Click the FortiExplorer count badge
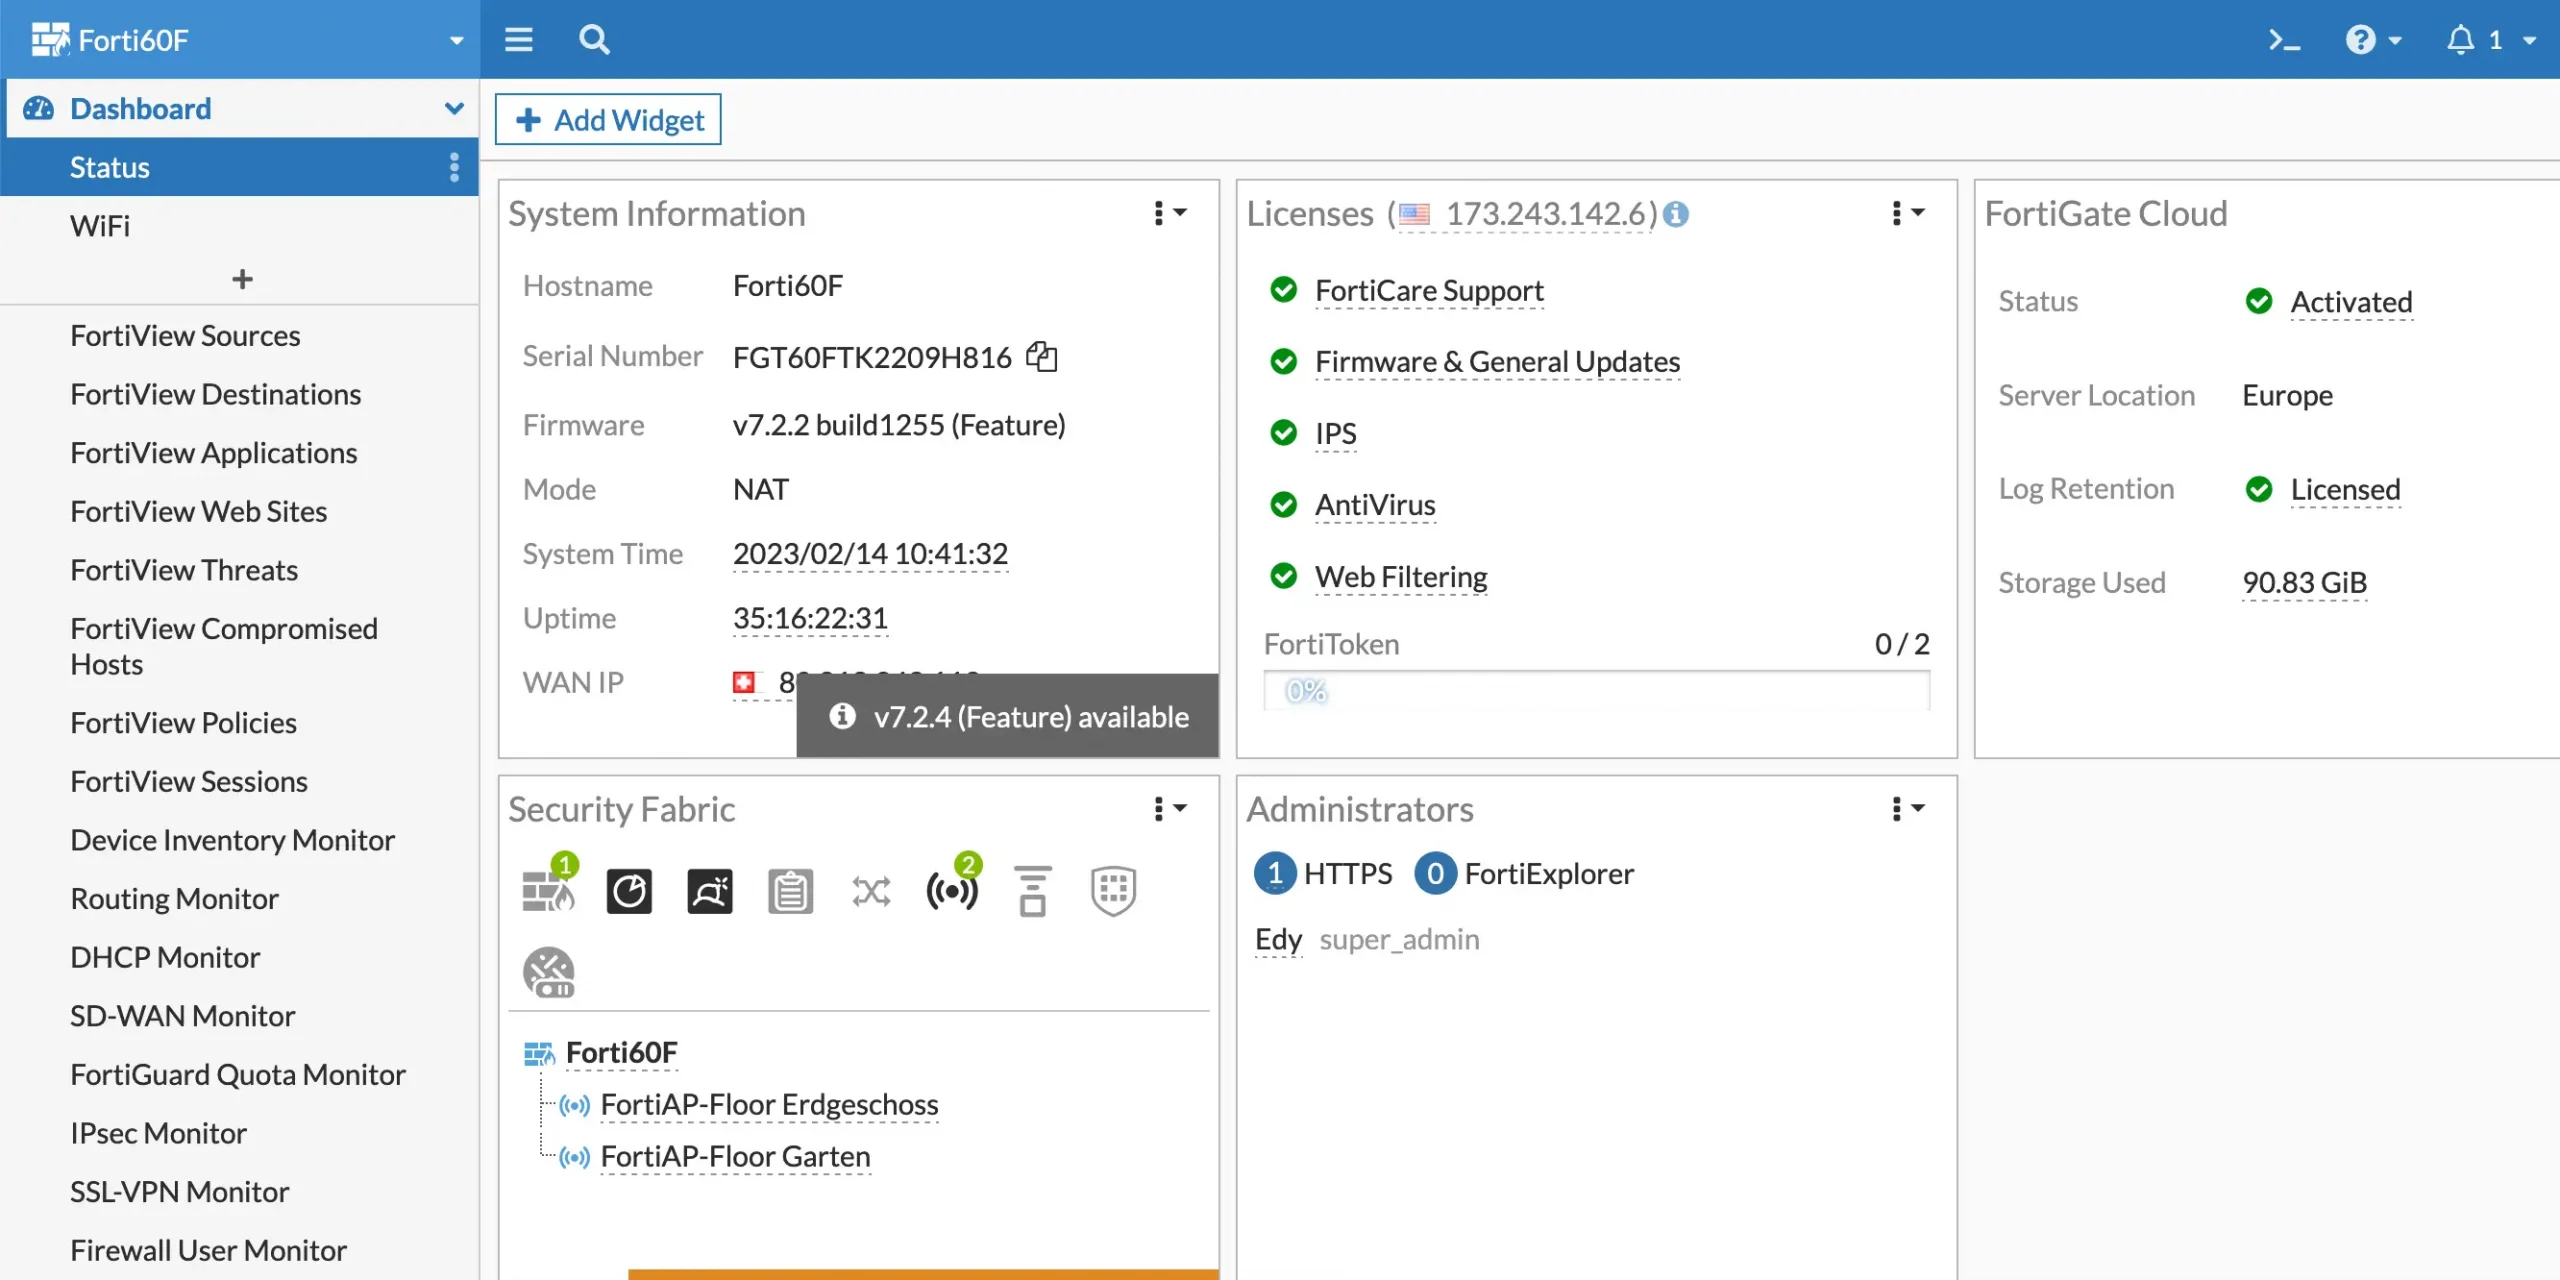Screen dimensions: 2560x1280 tap(1435, 873)
